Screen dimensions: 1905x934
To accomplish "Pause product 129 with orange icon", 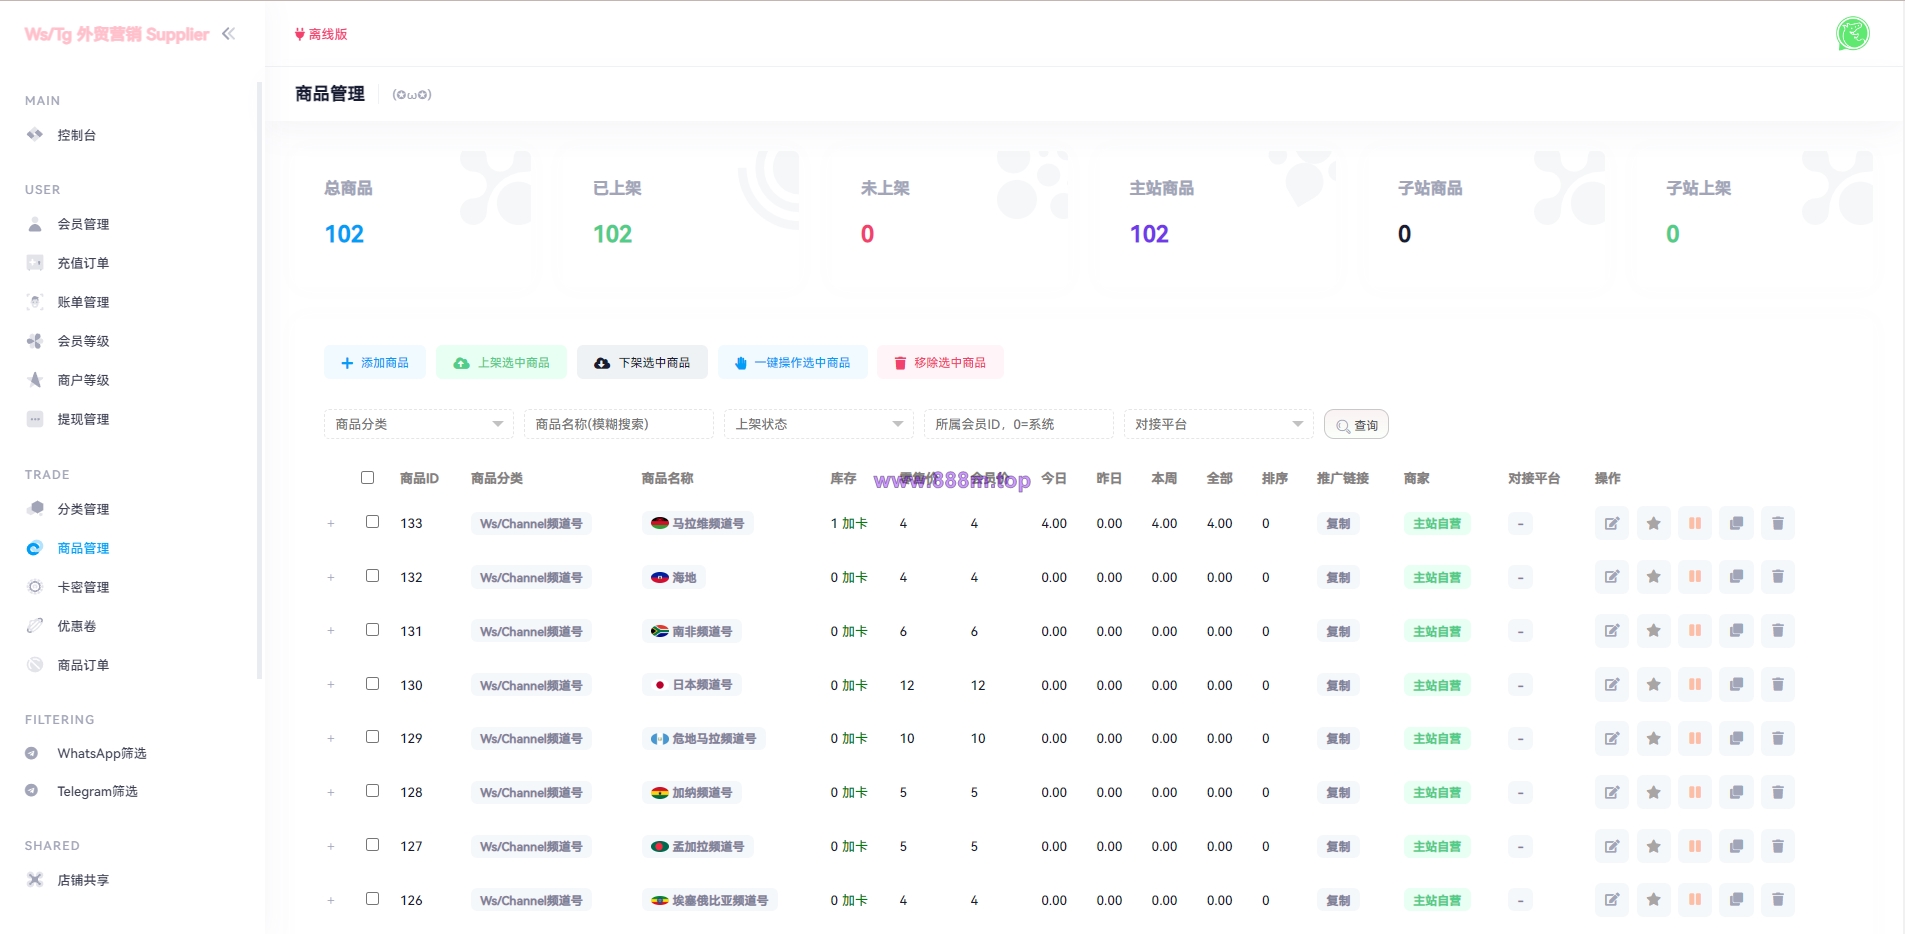I will click(x=1695, y=738).
